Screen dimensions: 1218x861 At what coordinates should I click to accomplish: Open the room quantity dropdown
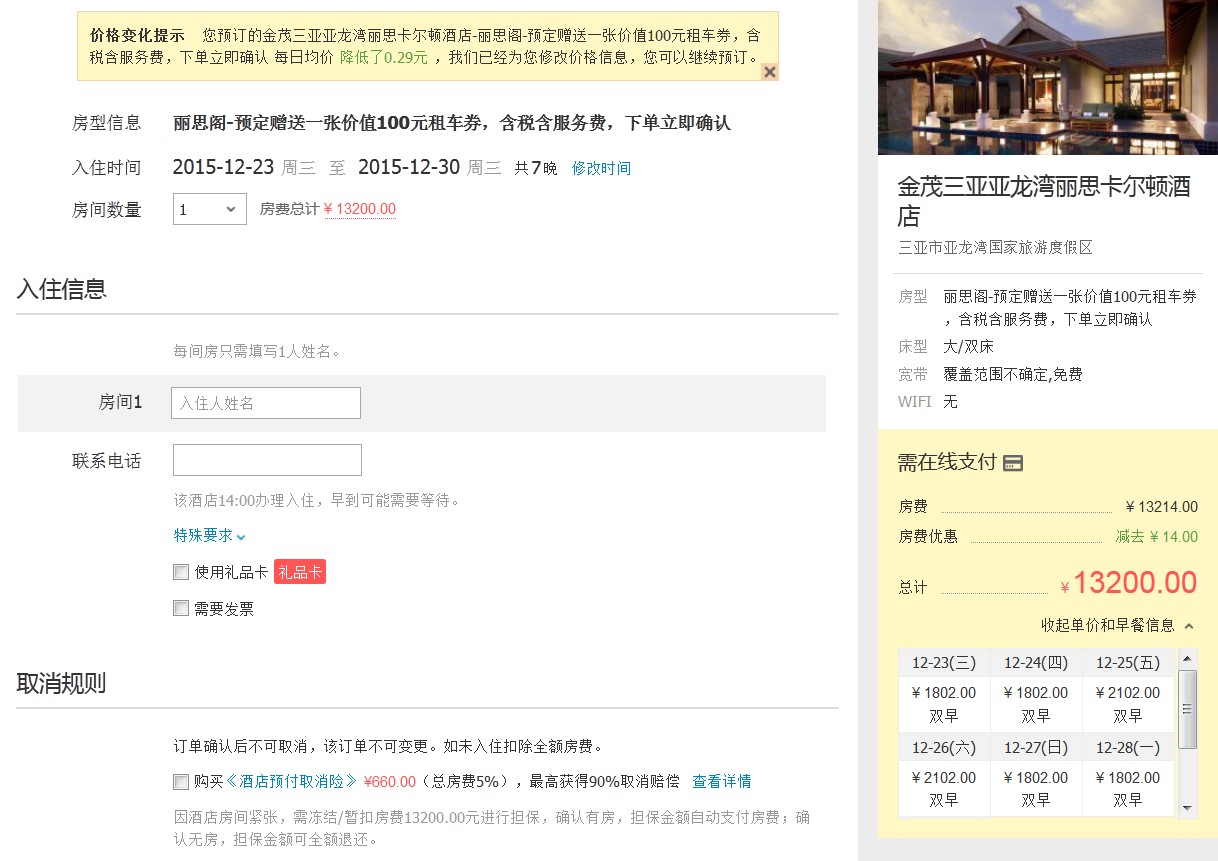[x=210, y=209]
